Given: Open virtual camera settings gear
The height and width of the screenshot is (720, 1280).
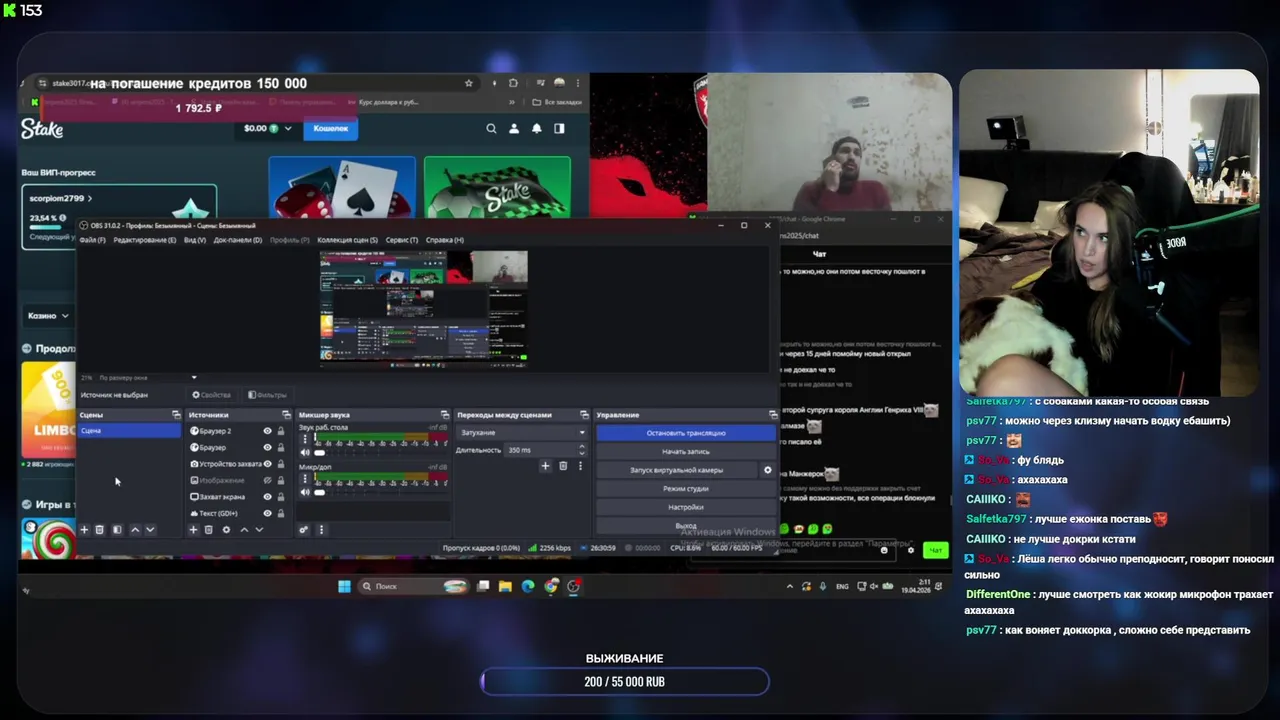Looking at the screenshot, I should 768,470.
